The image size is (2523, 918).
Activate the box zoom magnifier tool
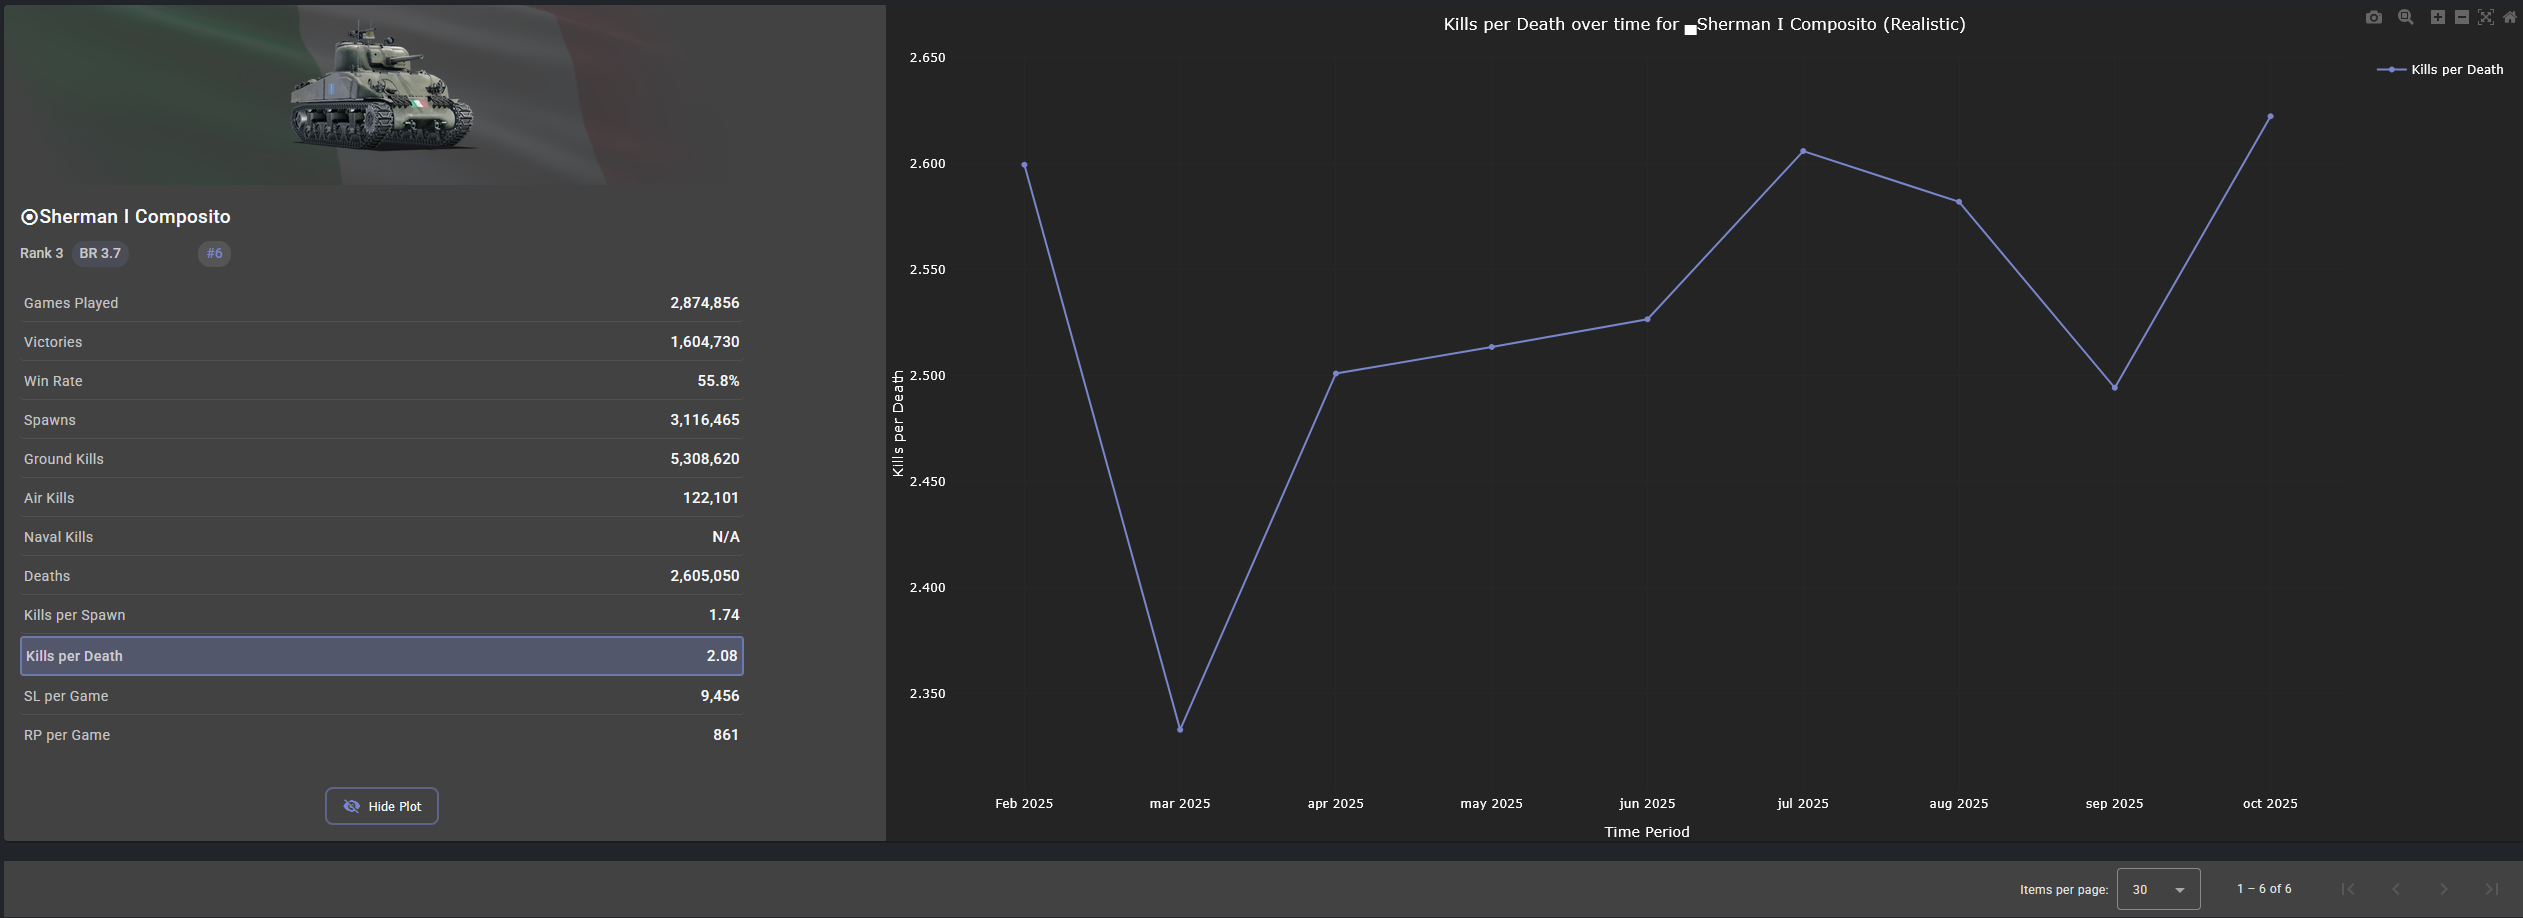[2405, 17]
